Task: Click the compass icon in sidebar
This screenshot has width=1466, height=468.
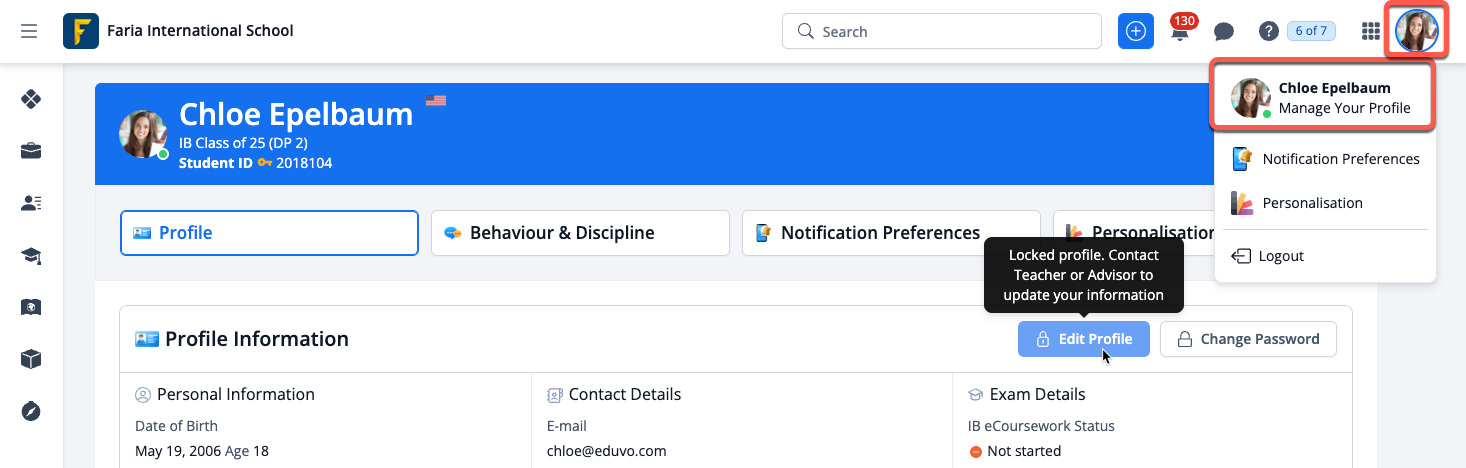Action: (31, 410)
